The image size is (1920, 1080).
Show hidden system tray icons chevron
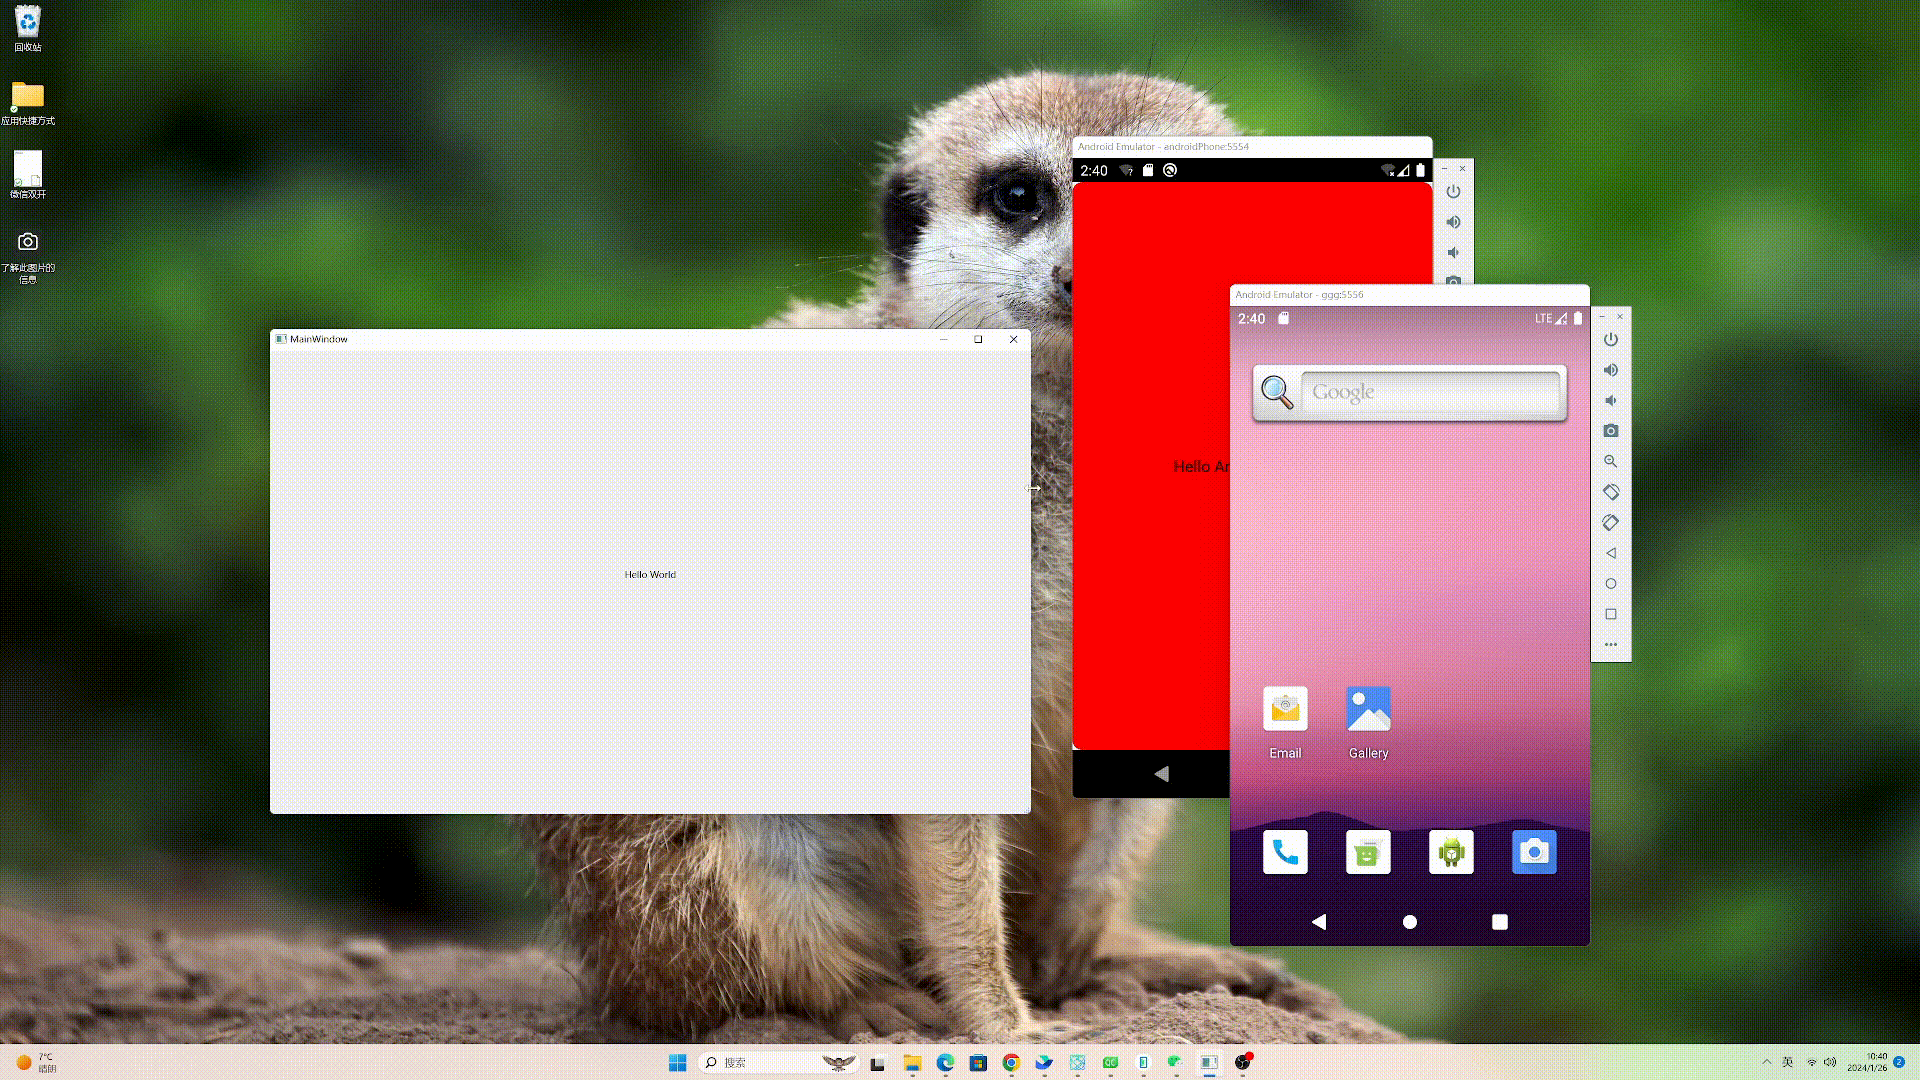coord(1766,1062)
